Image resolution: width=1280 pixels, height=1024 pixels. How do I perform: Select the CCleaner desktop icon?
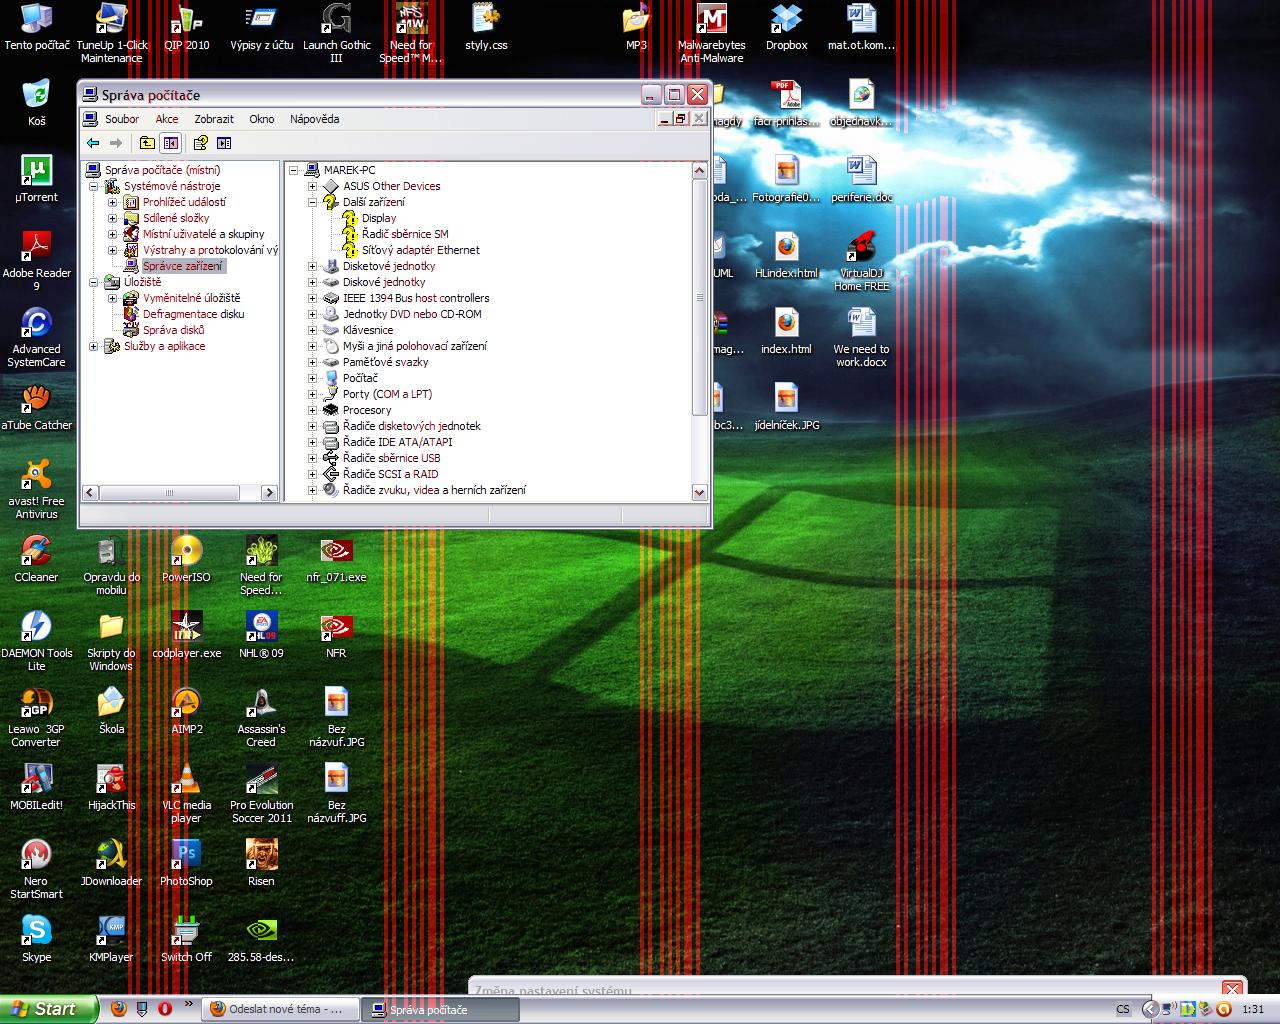pos(36,559)
